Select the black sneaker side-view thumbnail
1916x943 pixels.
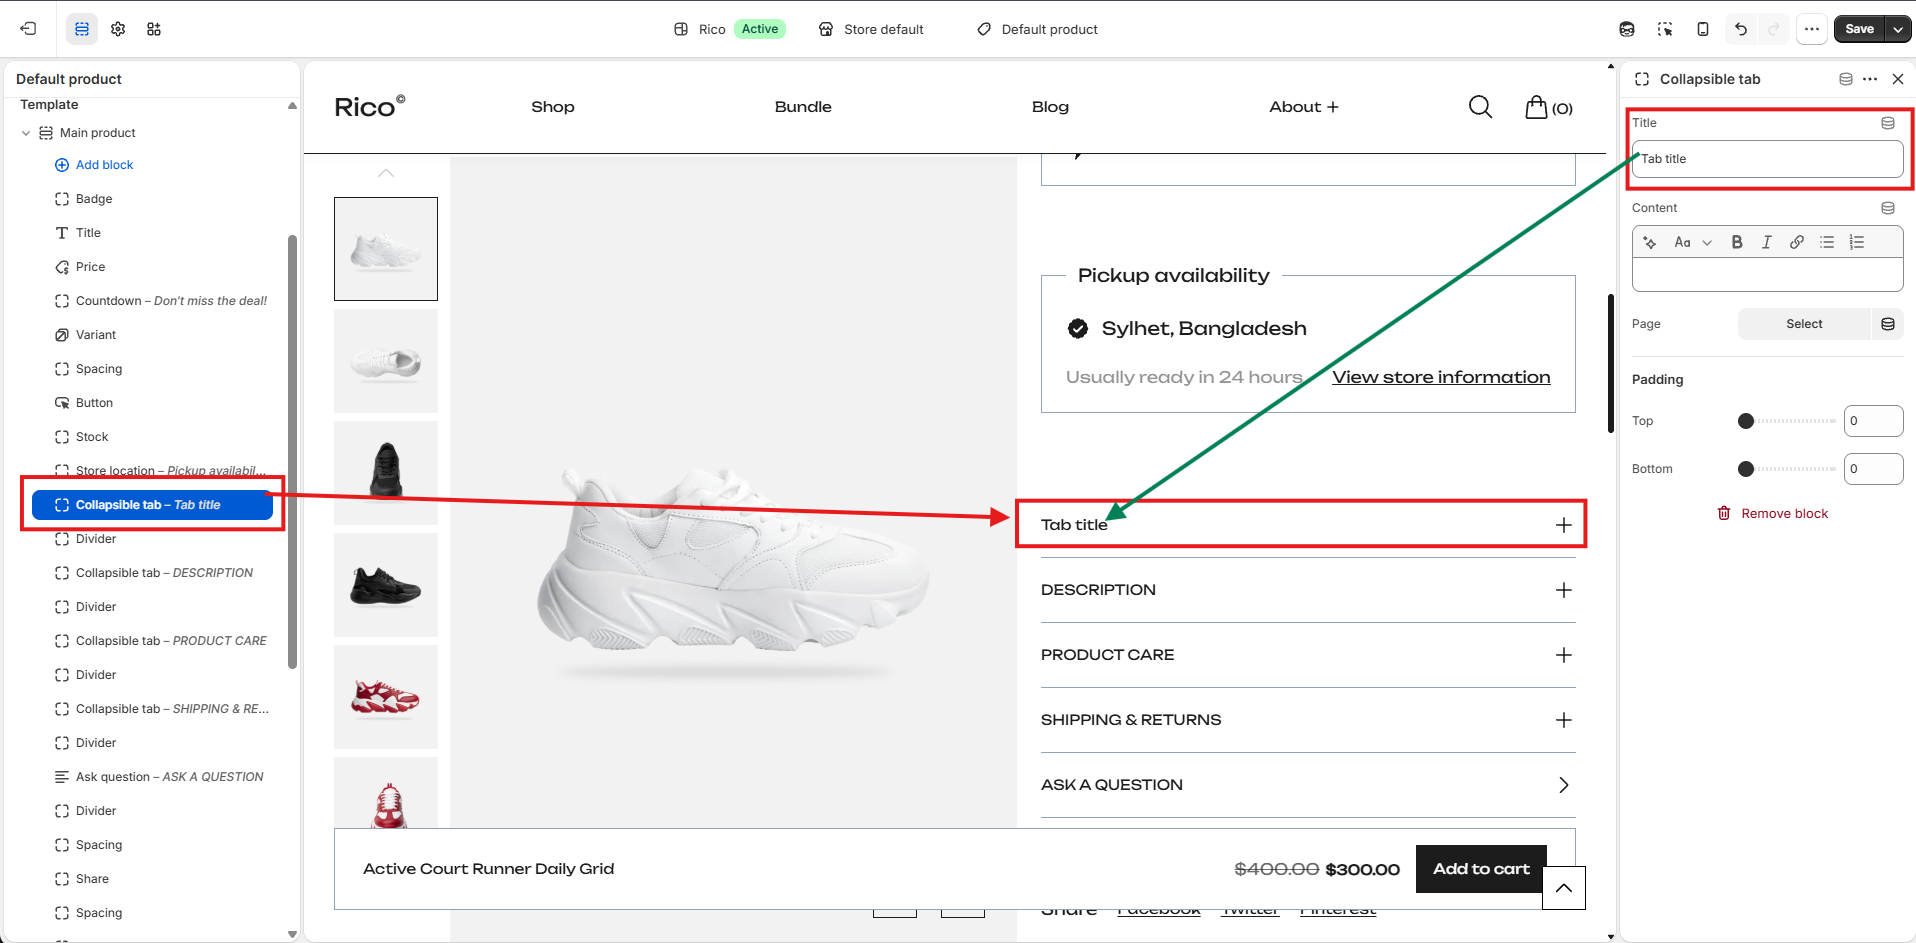[x=386, y=585]
